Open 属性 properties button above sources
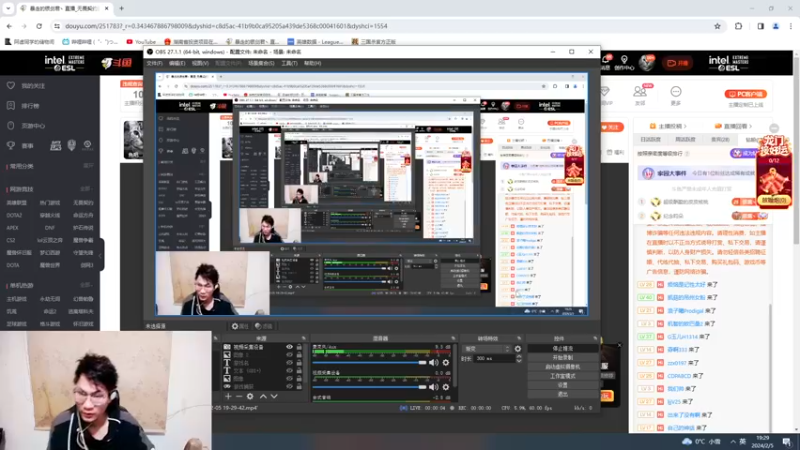The width and height of the screenshot is (800, 450). coord(240,326)
